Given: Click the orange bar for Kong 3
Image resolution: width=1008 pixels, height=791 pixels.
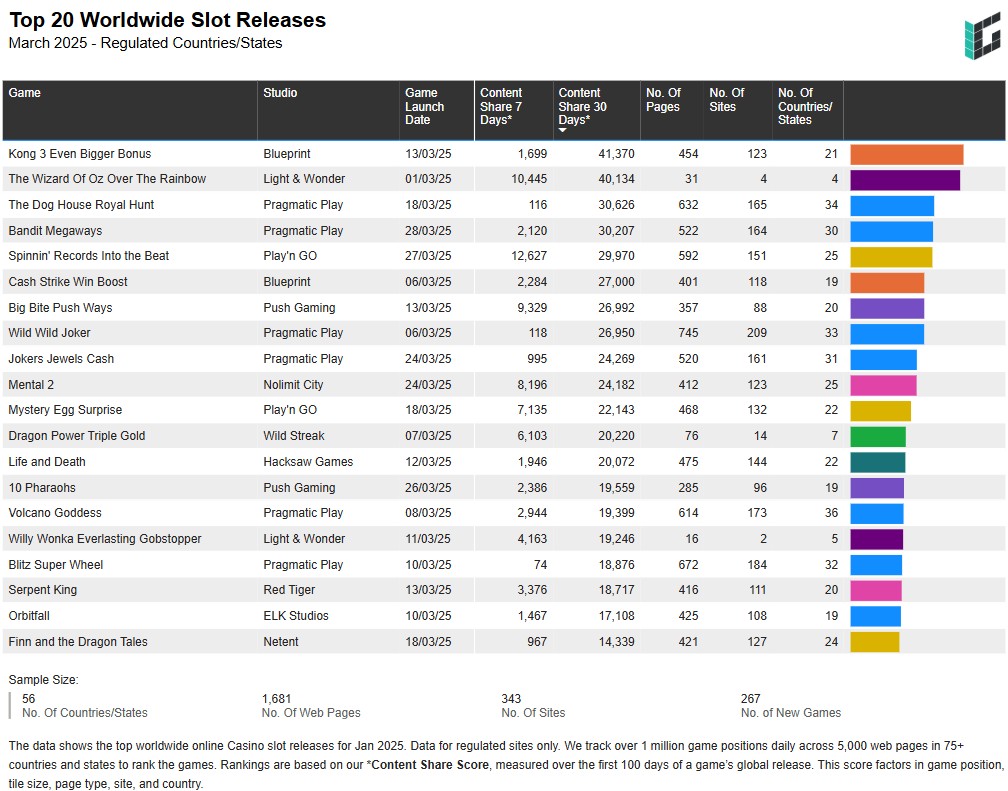Looking at the screenshot, I should click(x=906, y=154).
